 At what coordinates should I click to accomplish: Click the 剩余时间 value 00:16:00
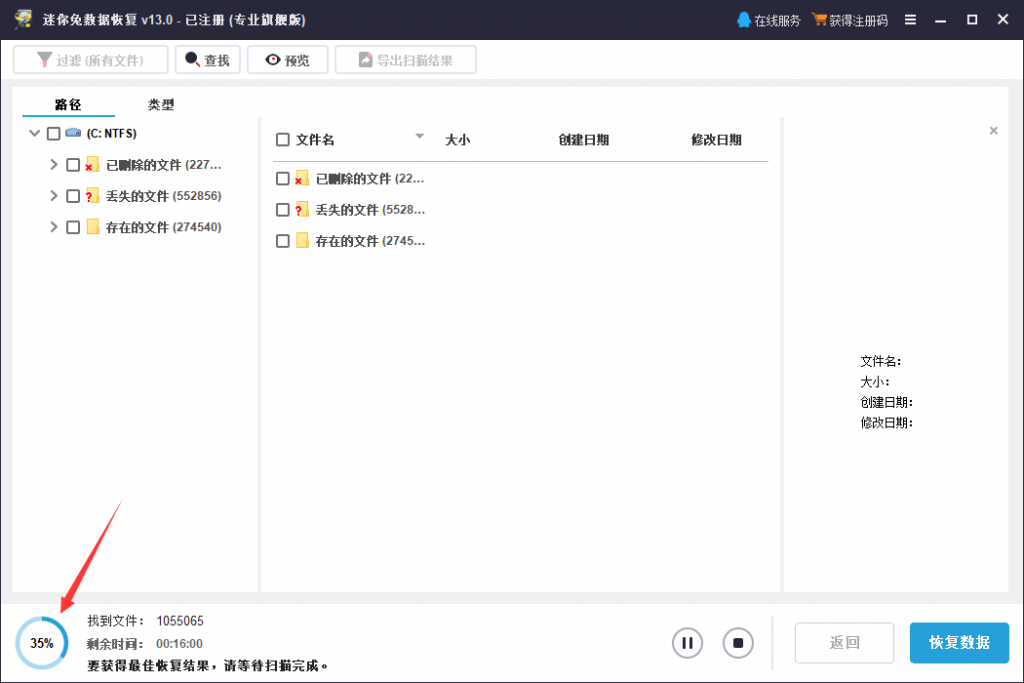179,644
